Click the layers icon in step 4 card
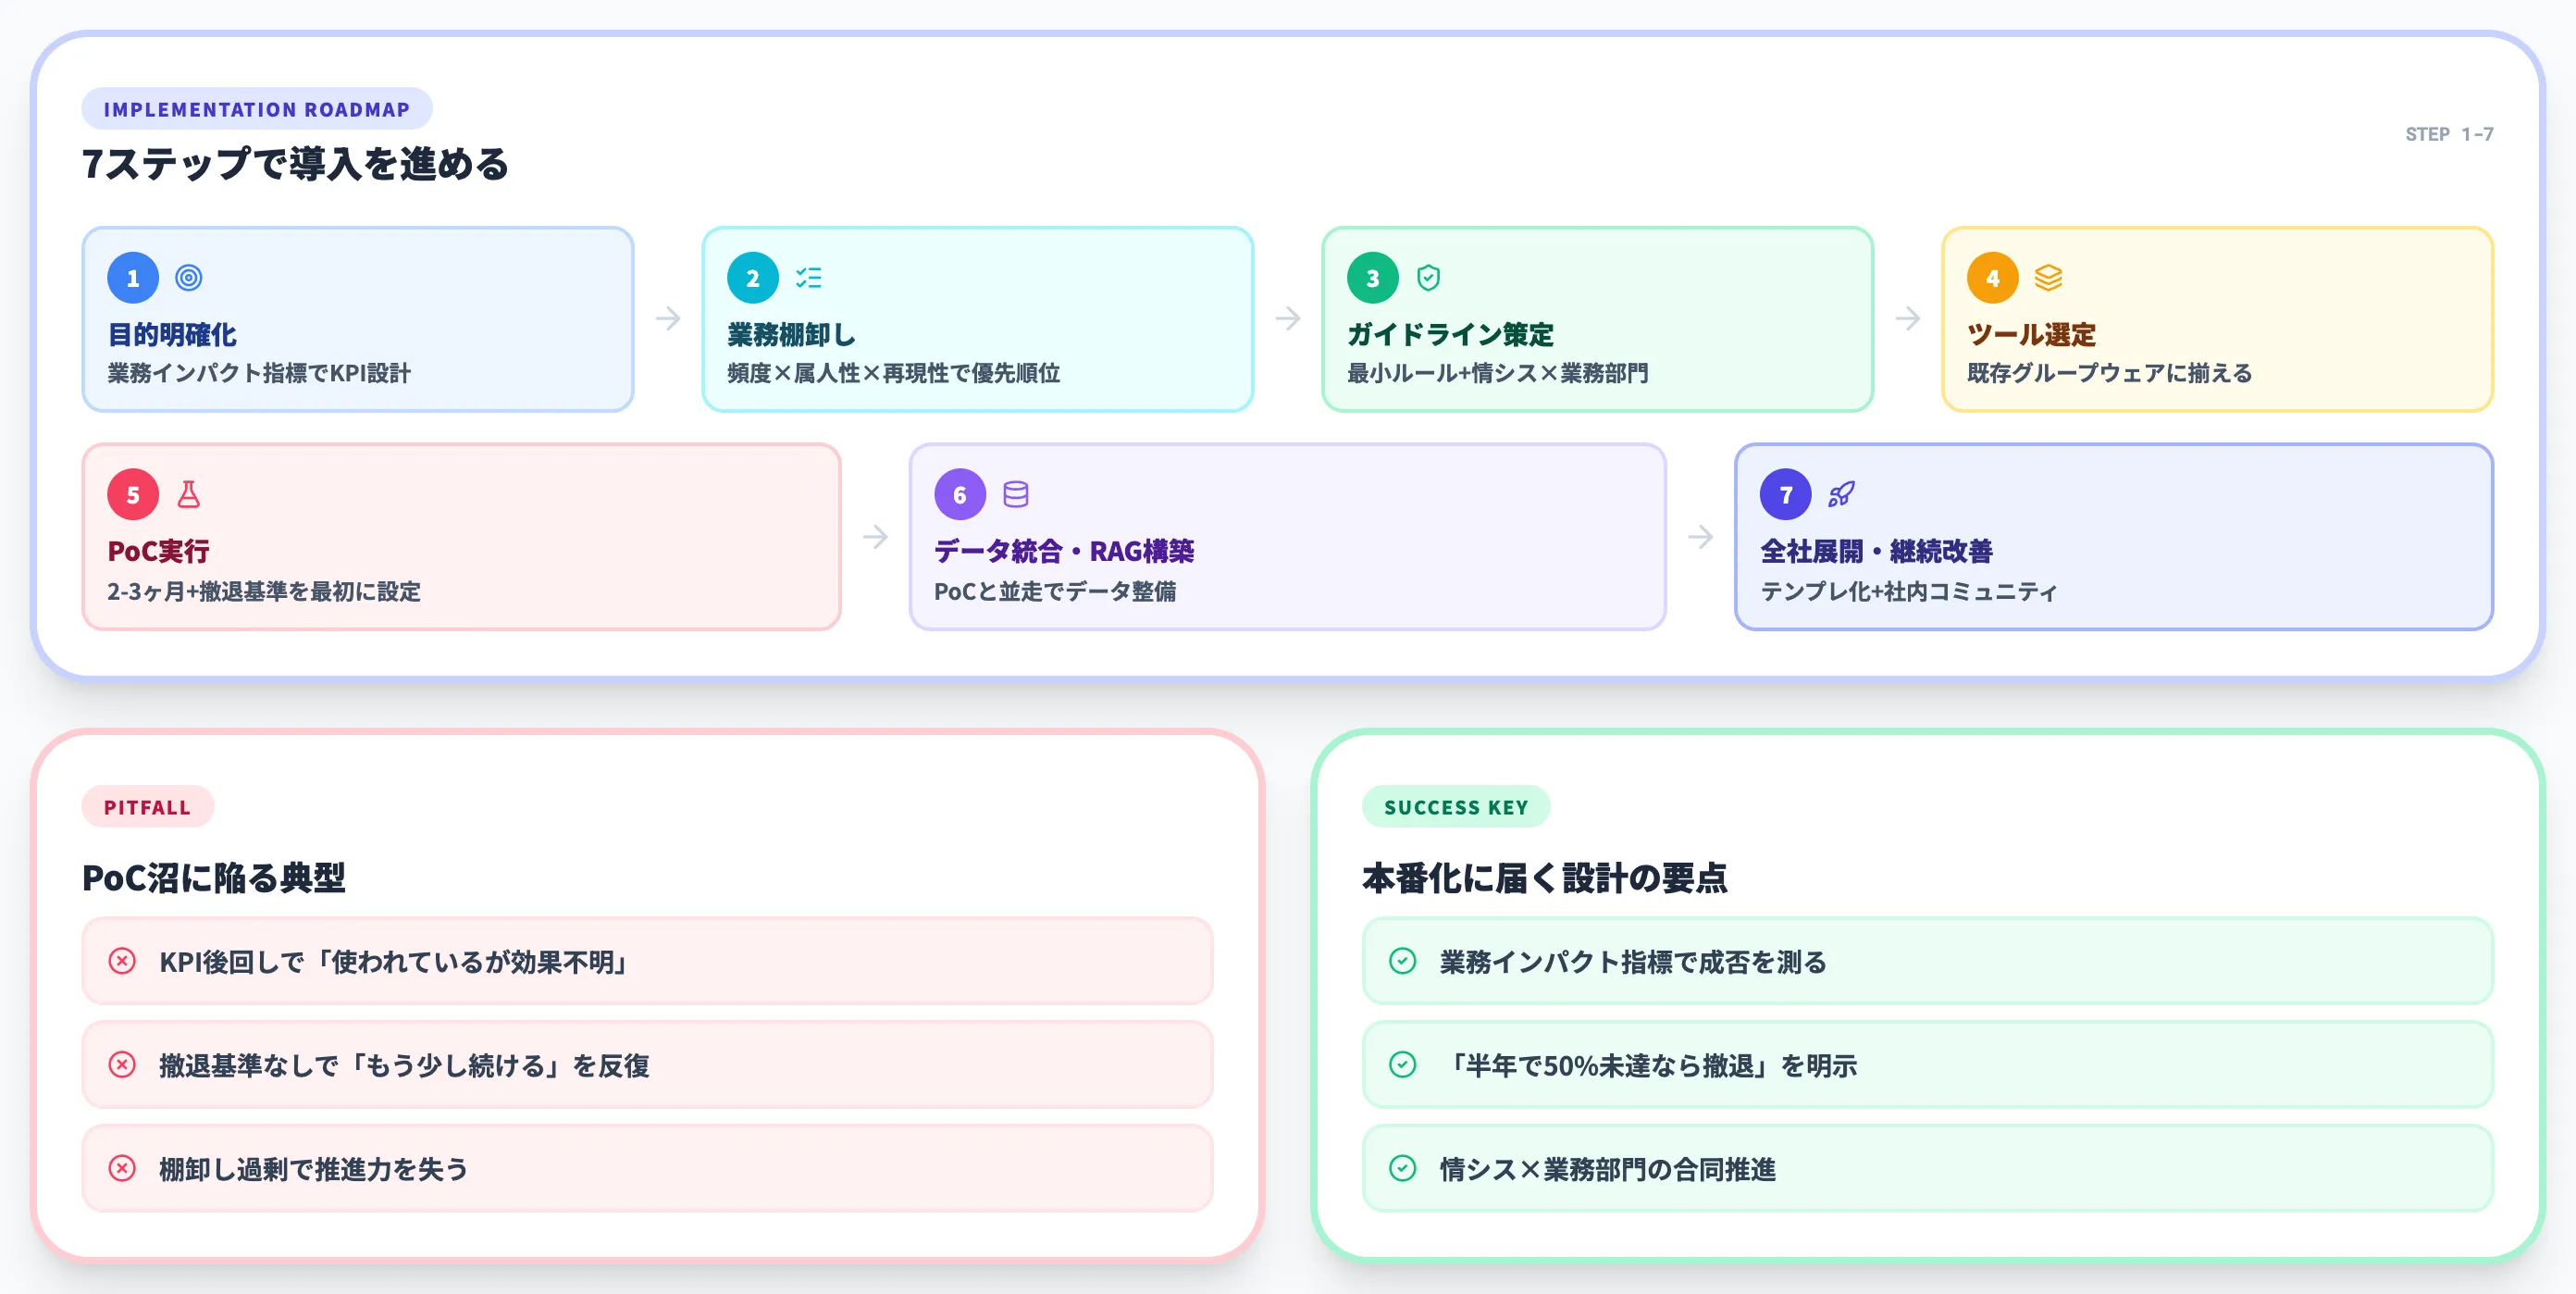Viewport: 2576px width, 1294px height. pyautogui.click(x=2048, y=278)
